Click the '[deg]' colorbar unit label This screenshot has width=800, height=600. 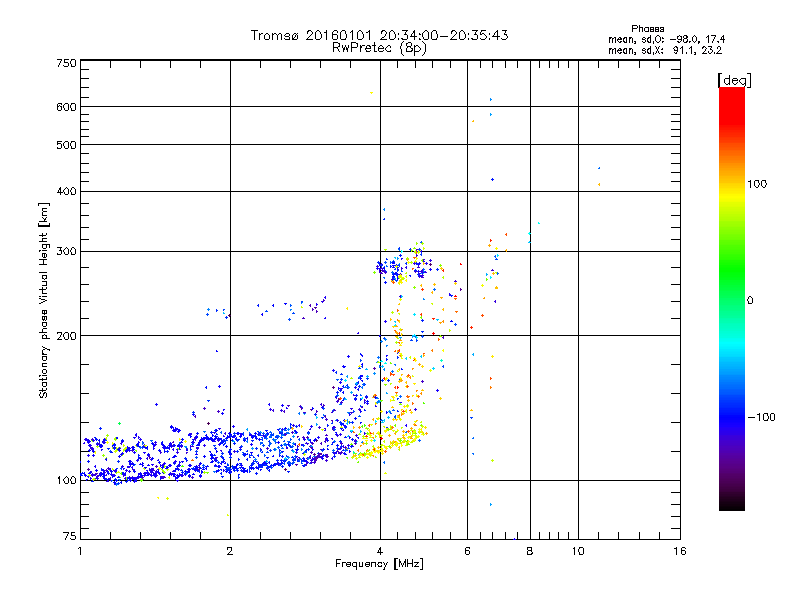[734, 80]
